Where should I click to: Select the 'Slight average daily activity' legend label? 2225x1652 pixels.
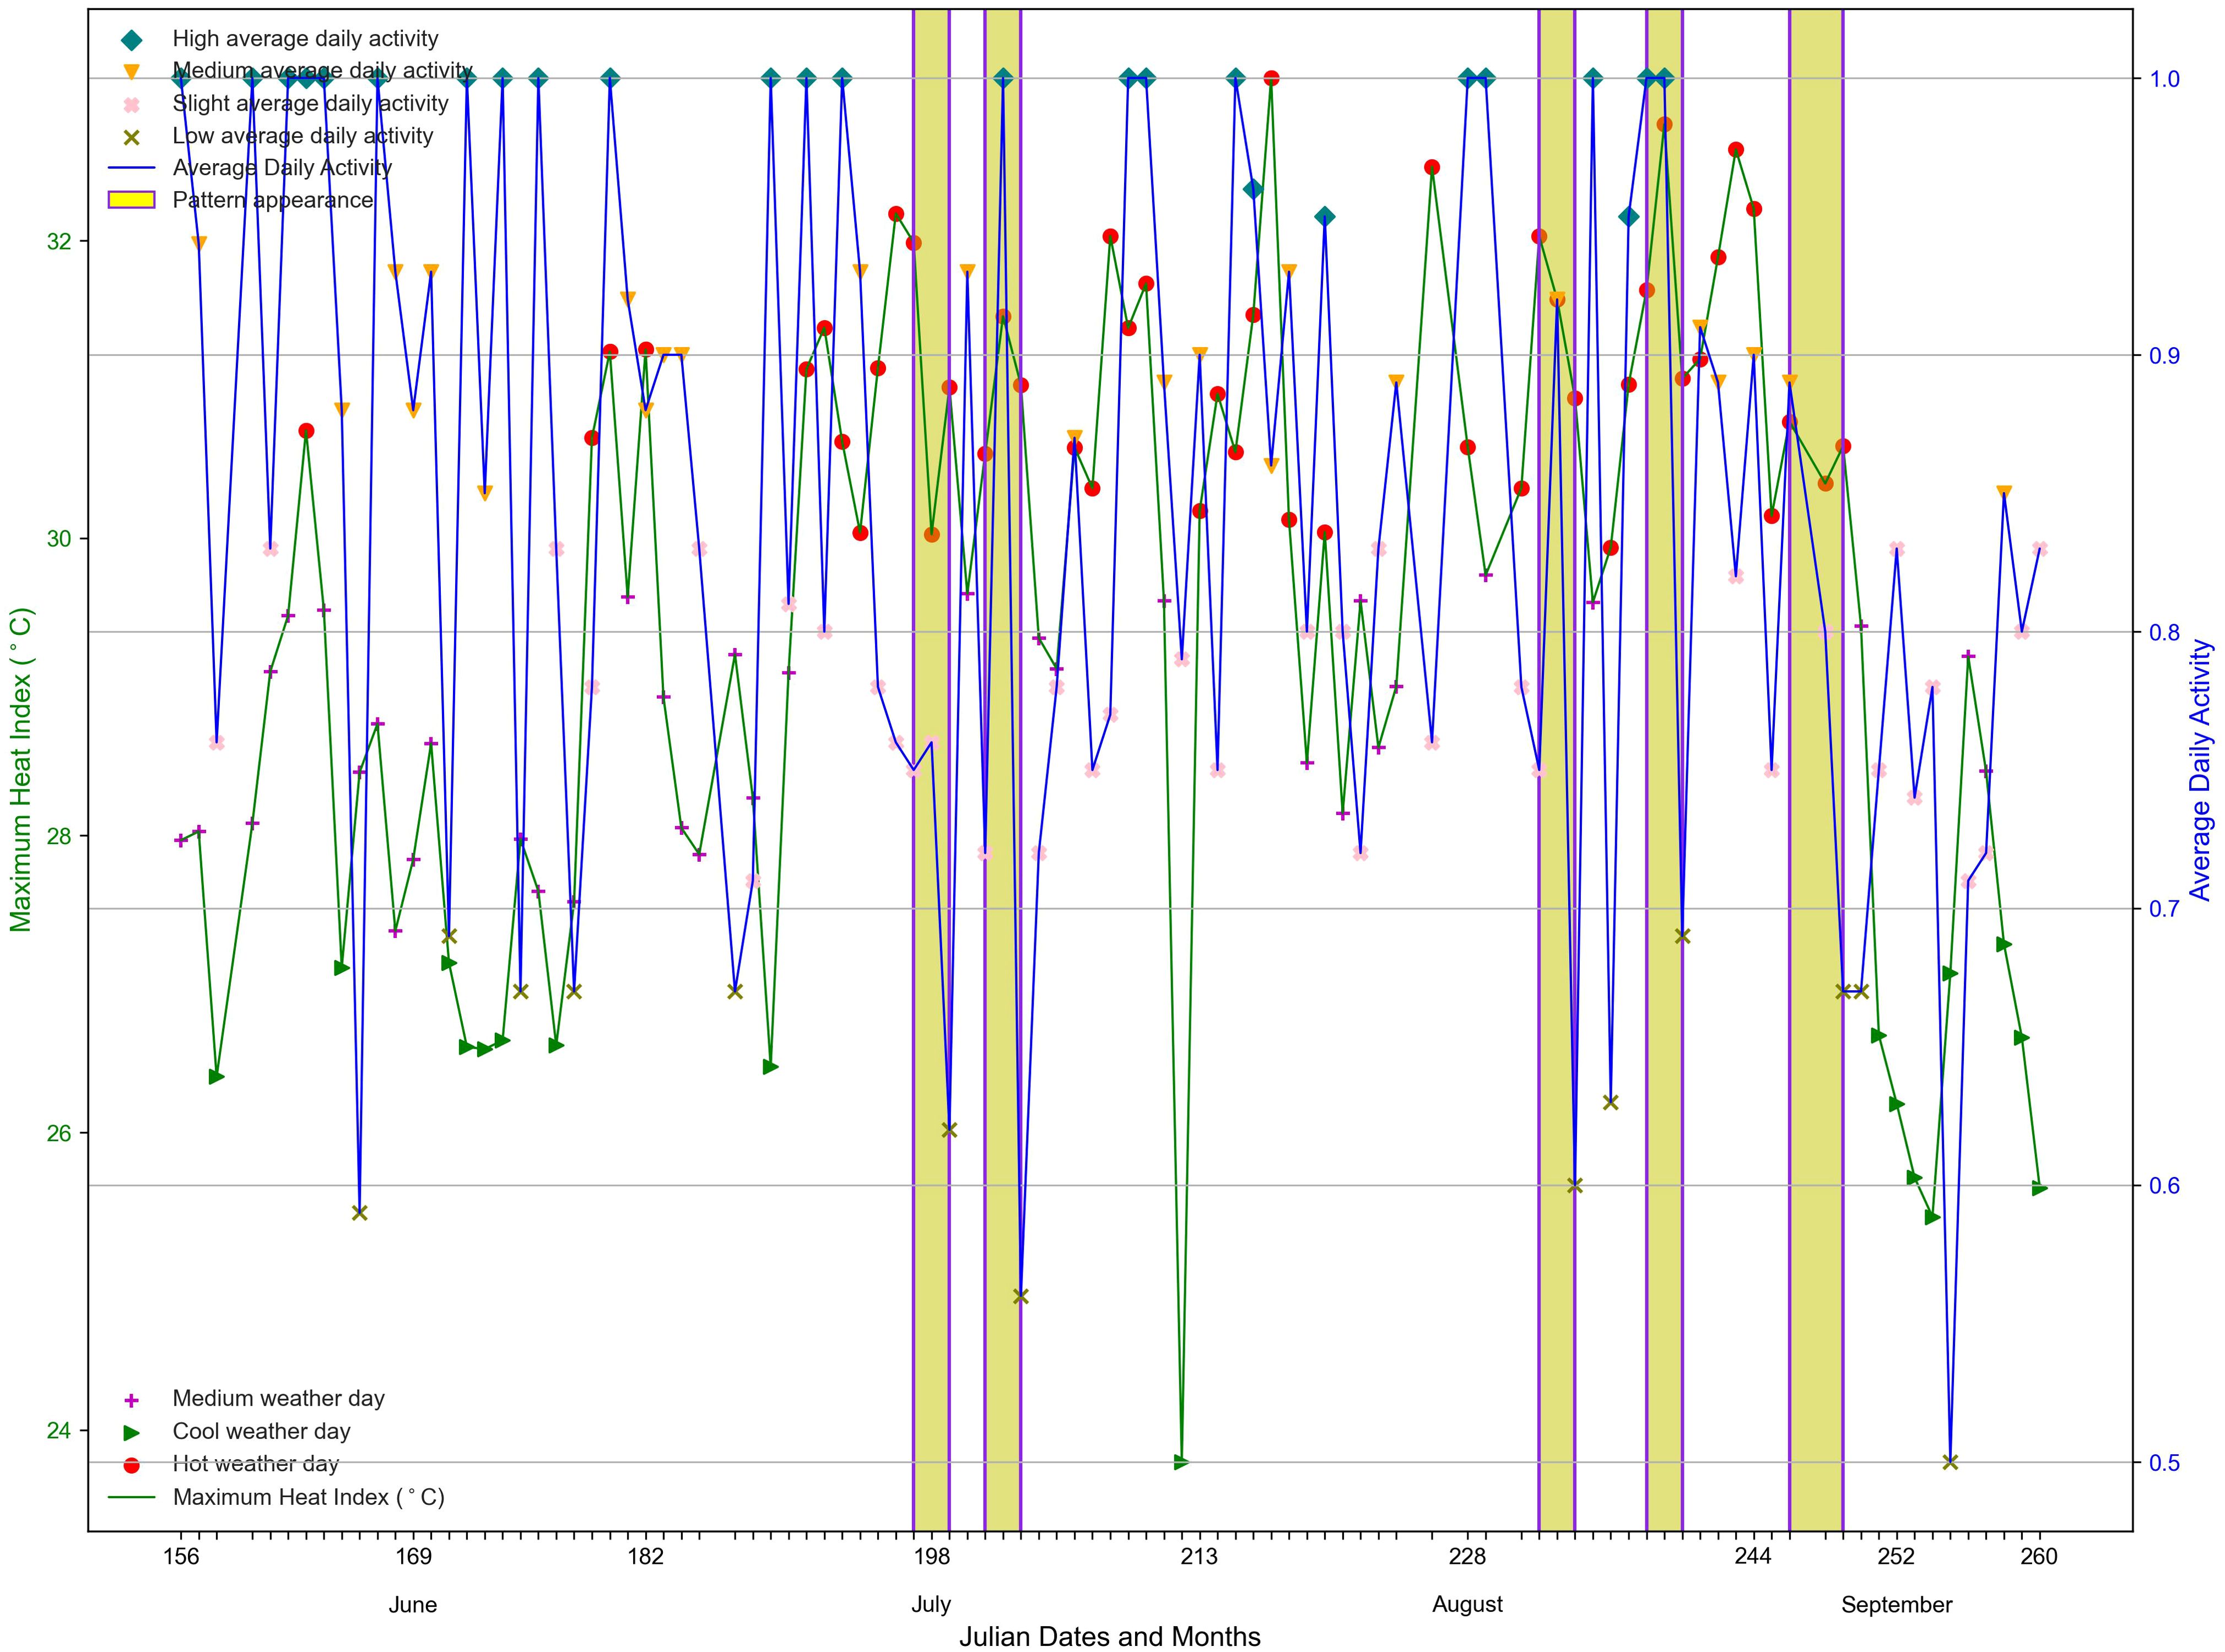[x=310, y=103]
